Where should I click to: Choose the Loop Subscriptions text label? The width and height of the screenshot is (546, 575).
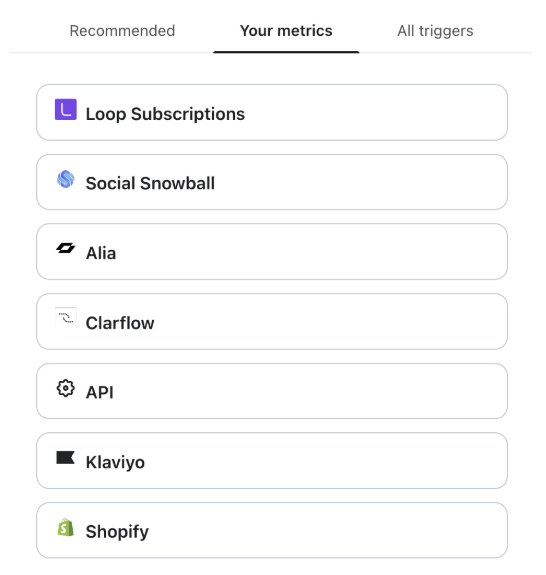coord(165,114)
